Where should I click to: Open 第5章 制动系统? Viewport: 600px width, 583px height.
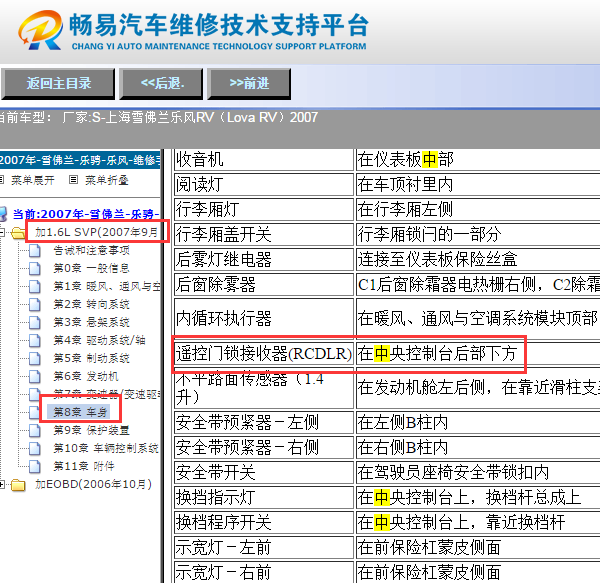coord(91,358)
